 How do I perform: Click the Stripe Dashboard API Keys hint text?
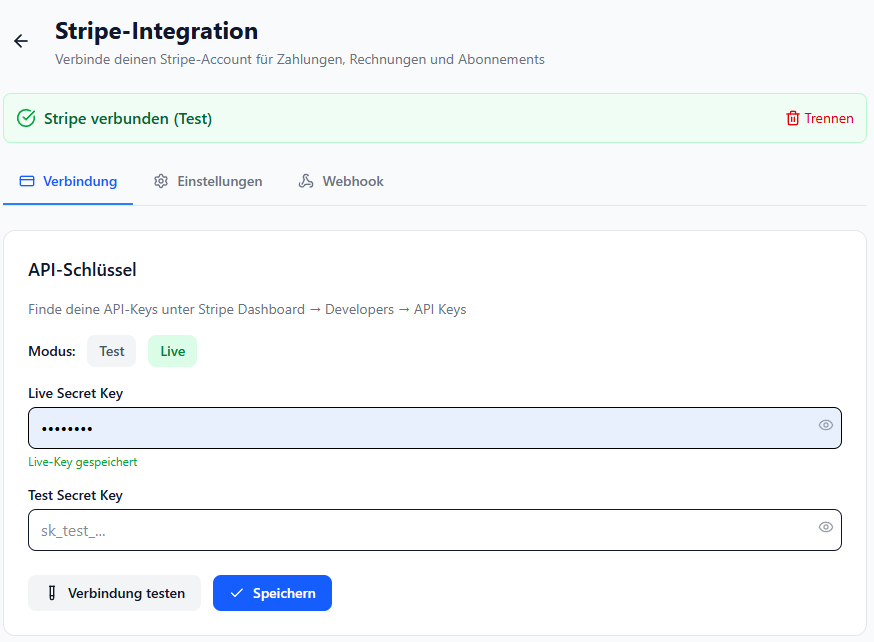click(x=247, y=309)
